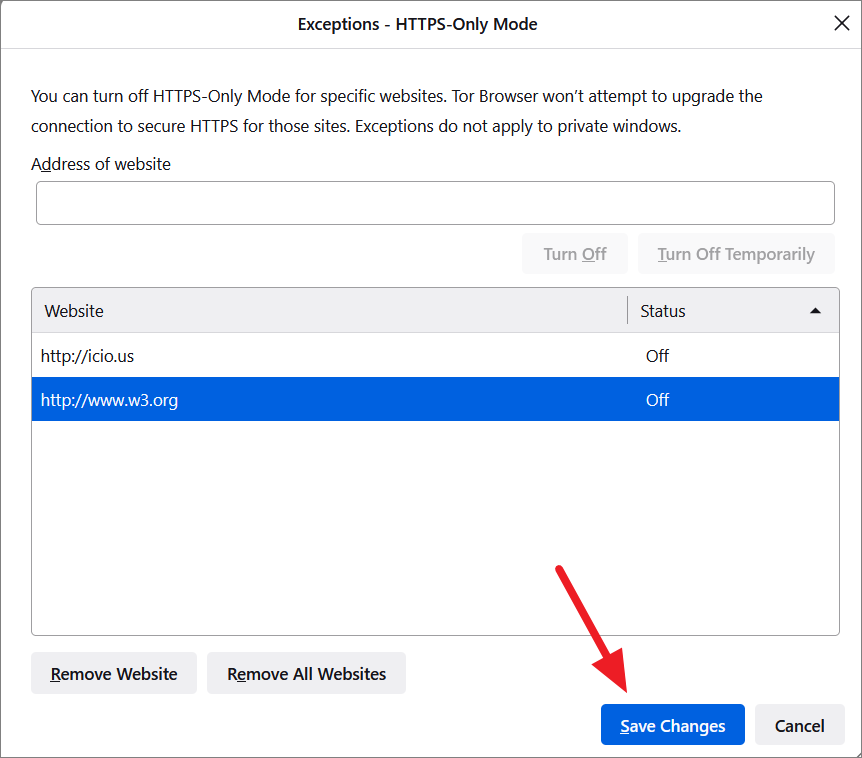The height and width of the screenshot is (758, 862).
Task: Remove the selected website
Action: click(x=114, y=674)
